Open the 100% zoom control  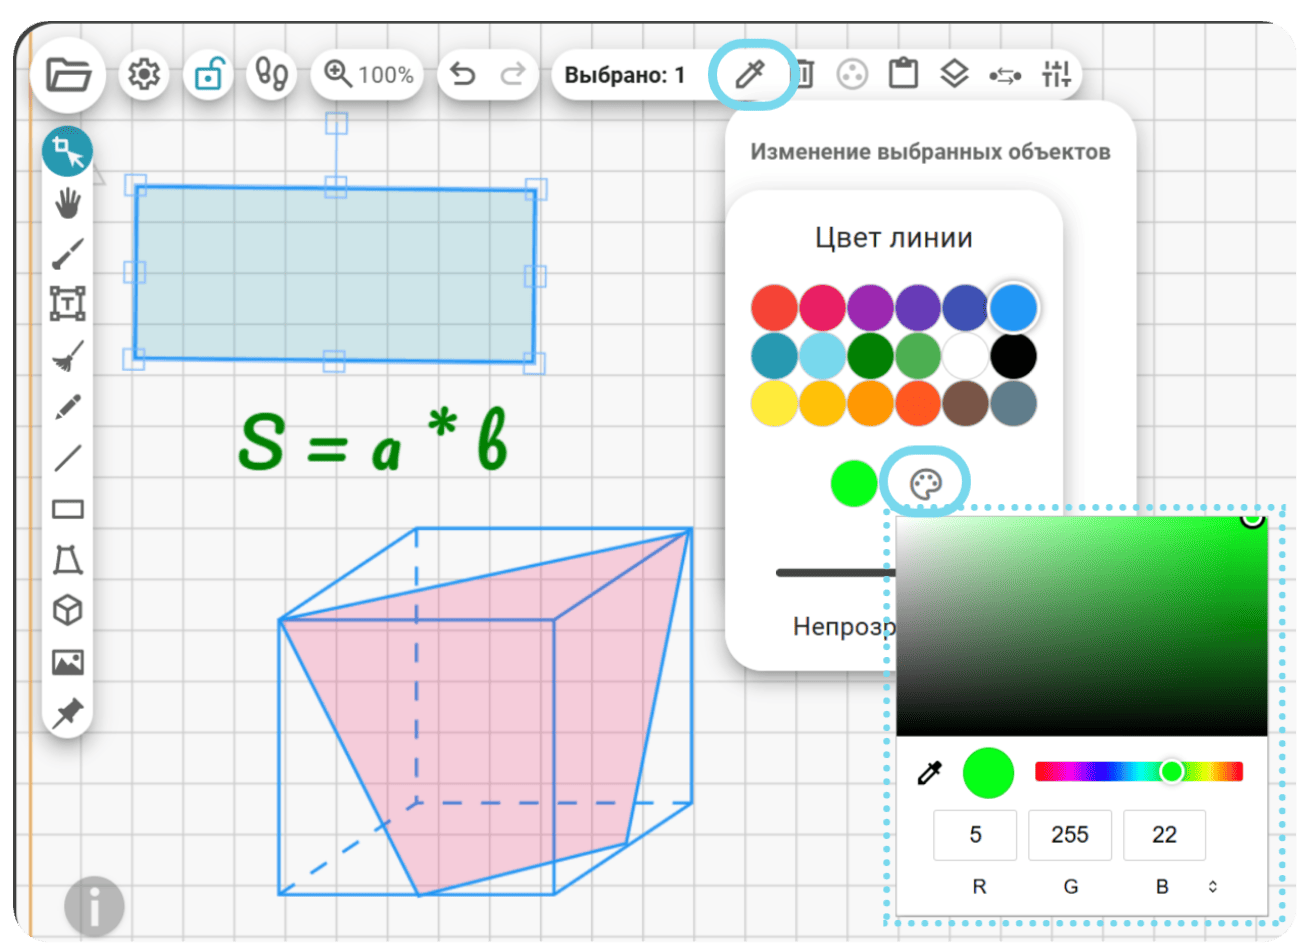tap(368, 74)
